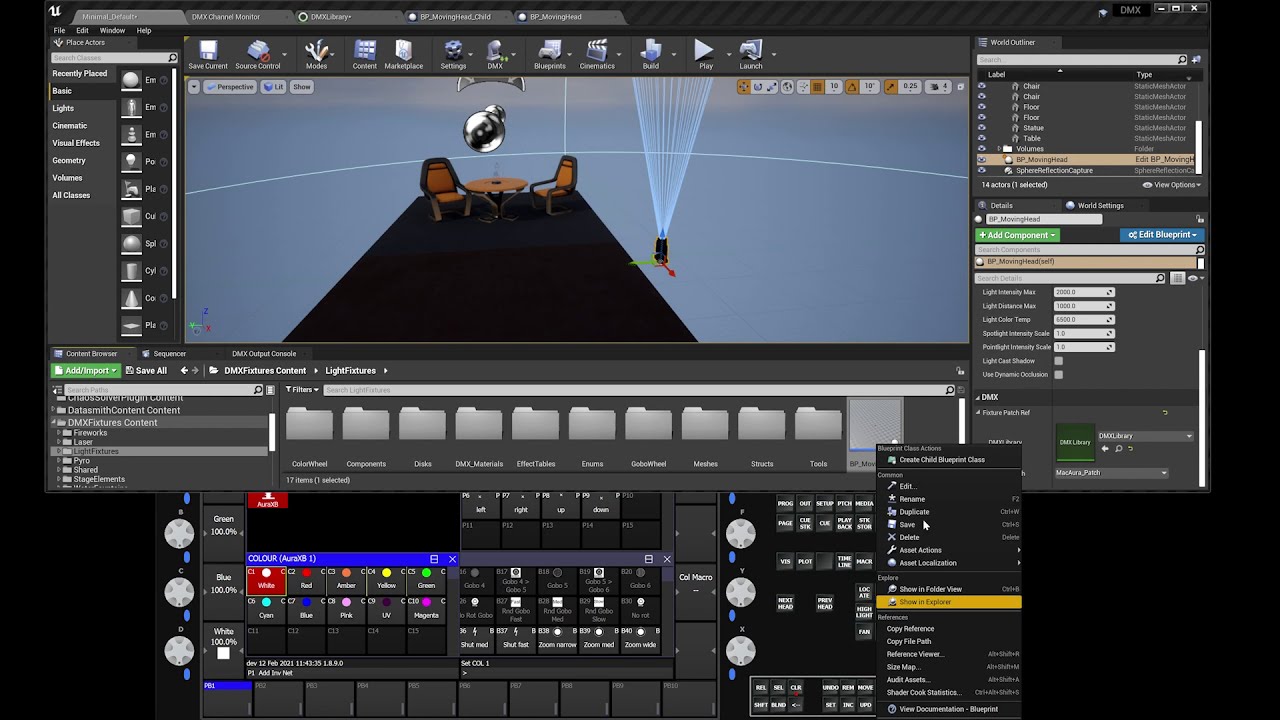
Task: Open the Edit Blueprint dropdown
Action: click(x=1162, y=235)
